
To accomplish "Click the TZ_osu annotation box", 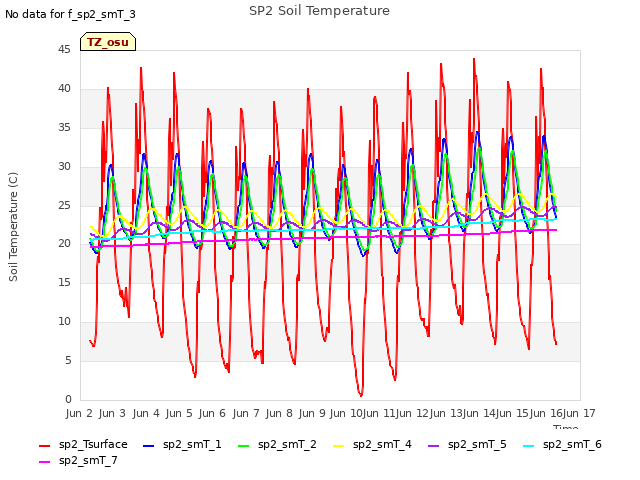I will [108, 42].
